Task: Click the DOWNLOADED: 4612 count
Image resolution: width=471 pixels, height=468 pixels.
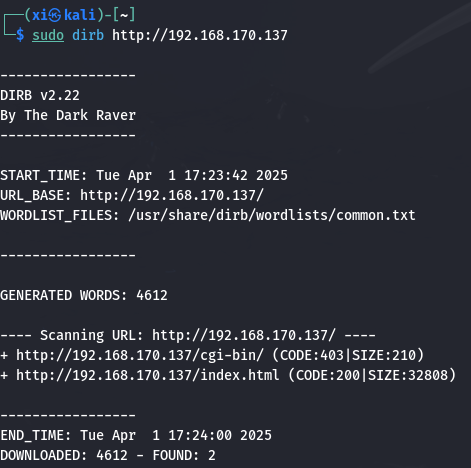Action: pos(64,455)
